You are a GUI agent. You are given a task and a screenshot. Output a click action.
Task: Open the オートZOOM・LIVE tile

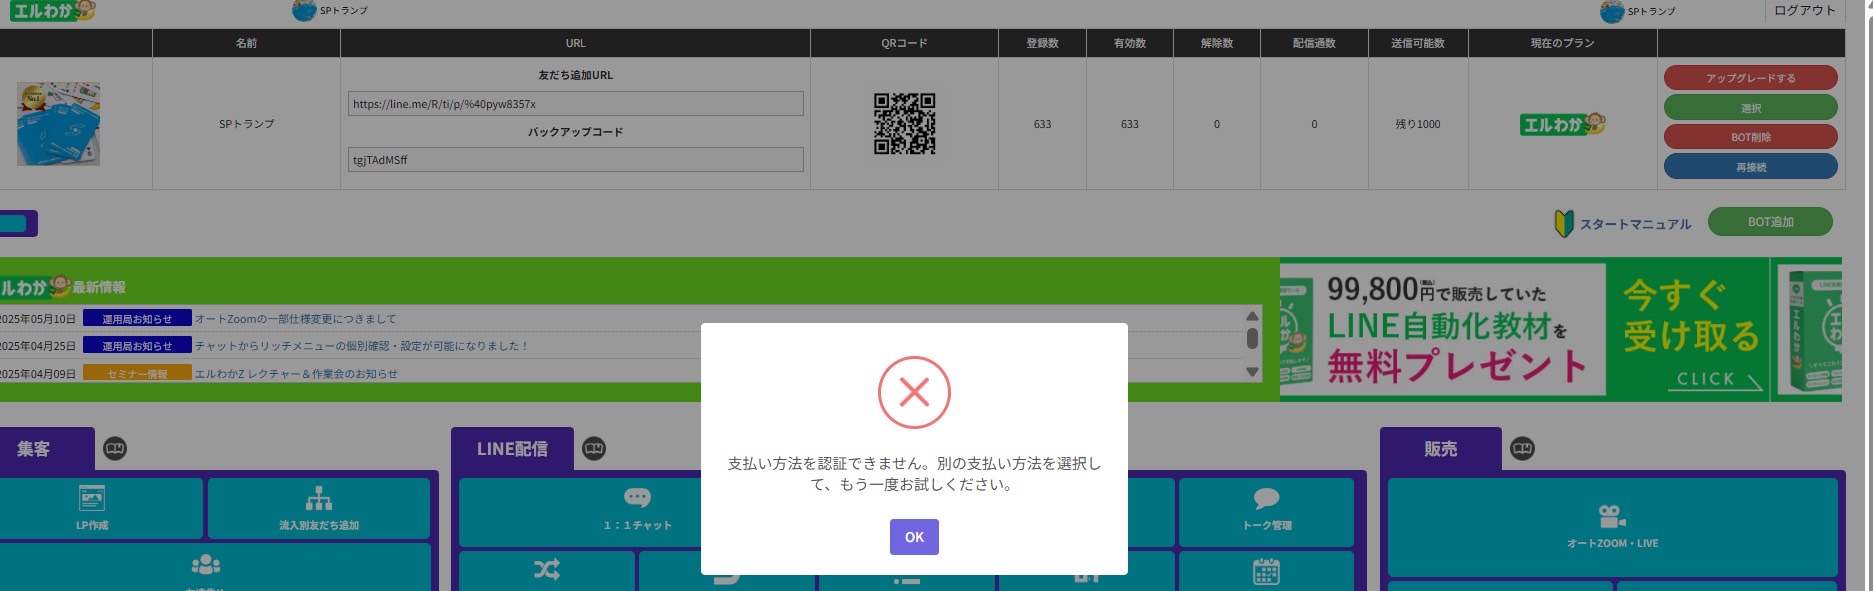[1612, 527]
